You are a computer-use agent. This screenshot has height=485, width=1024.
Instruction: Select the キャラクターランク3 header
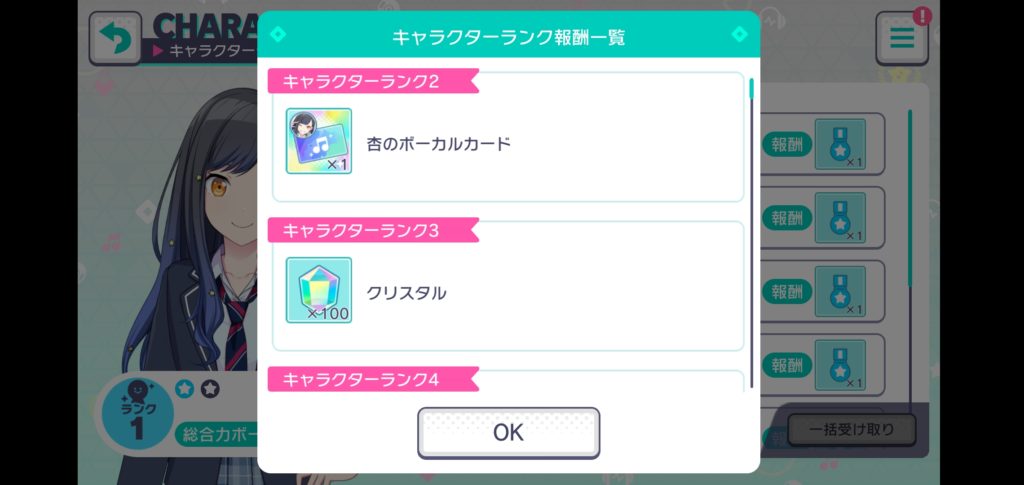pos(374,230)
